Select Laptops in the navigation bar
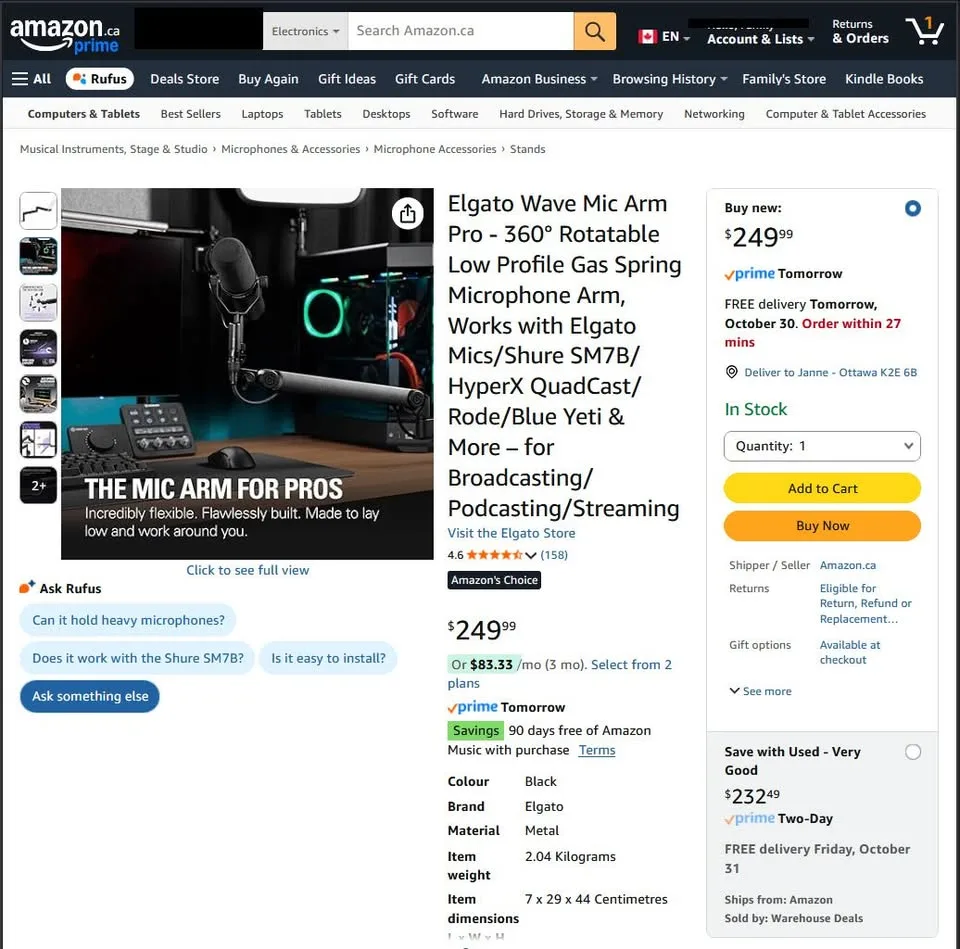This screenshot has height=949, width=960. (x=262, y=114)
